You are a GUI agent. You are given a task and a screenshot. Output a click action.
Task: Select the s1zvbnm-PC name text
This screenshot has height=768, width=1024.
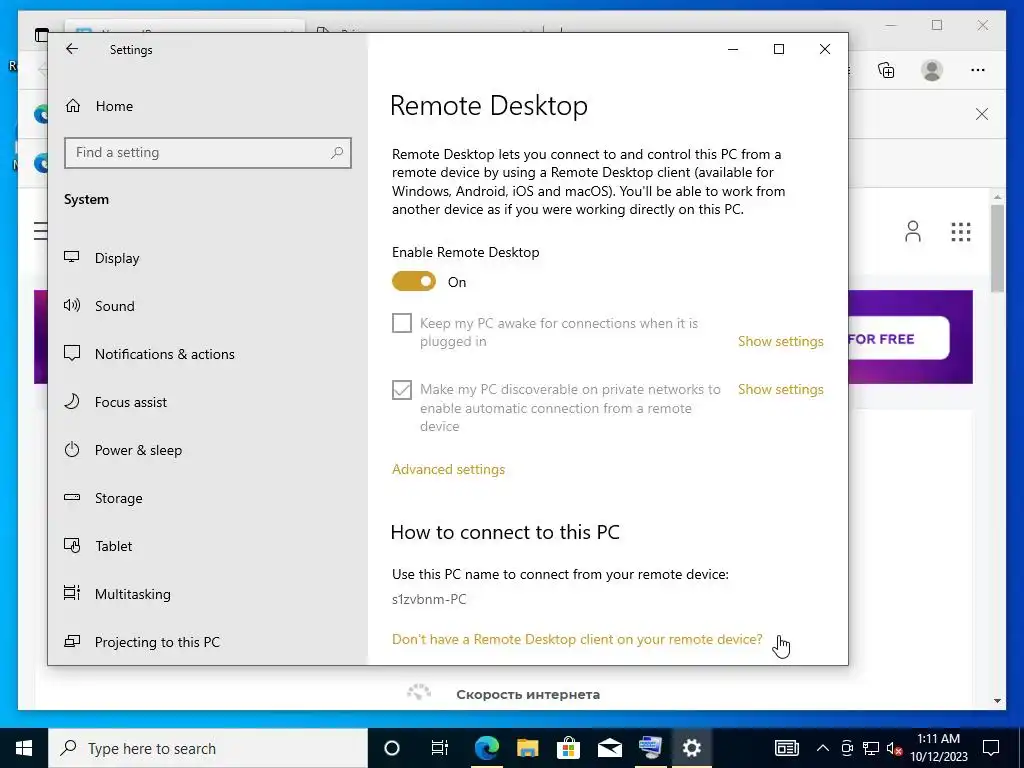(x=429, y=599)
